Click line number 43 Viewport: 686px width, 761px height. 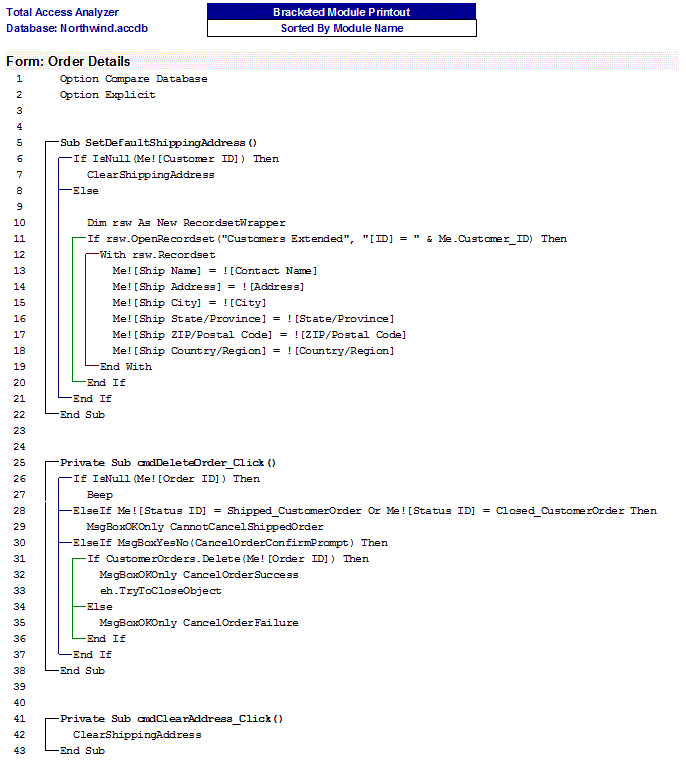click(x=19, y=750)
